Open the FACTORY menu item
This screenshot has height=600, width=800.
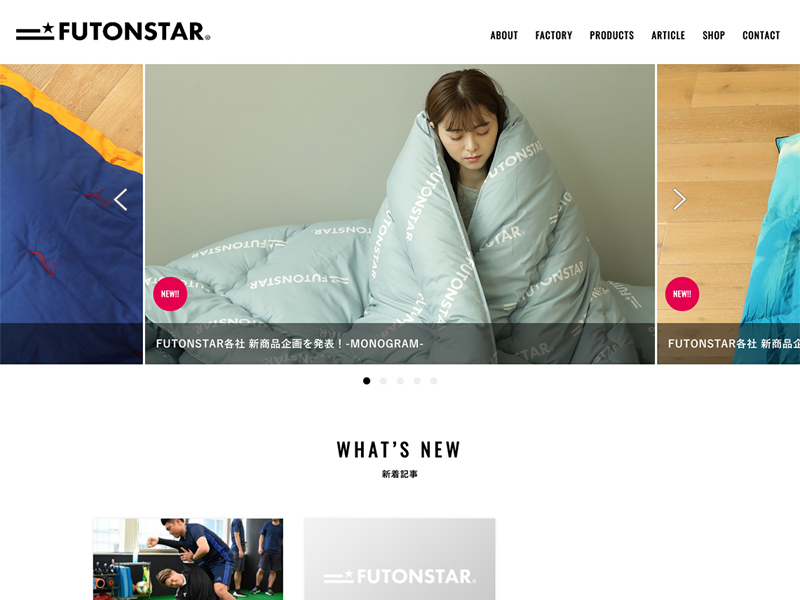(554, 35)
